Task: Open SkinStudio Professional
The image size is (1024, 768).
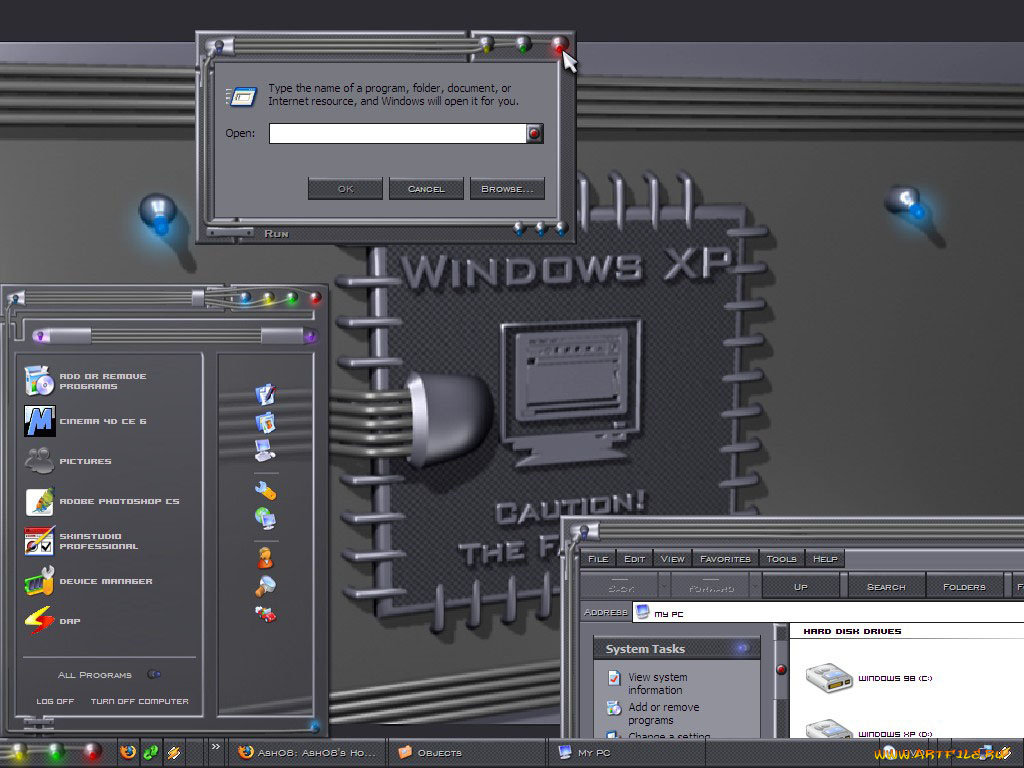Action: tap(100, 540)
